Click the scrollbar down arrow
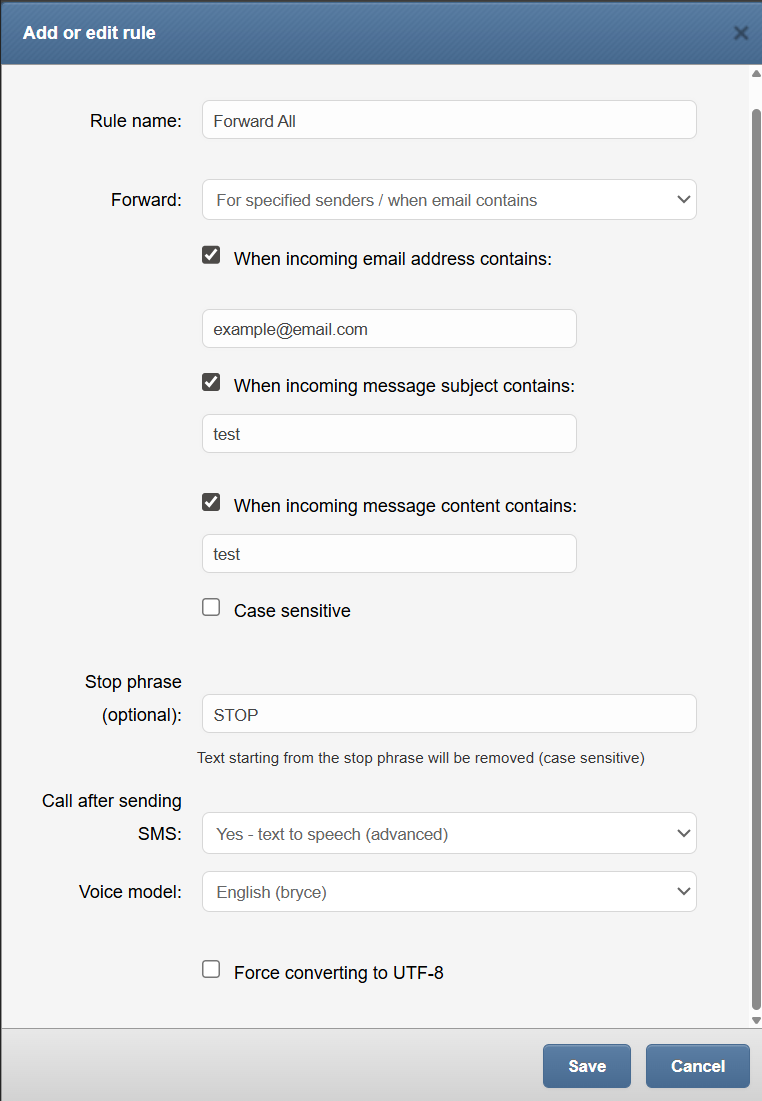 point(756,1020)
